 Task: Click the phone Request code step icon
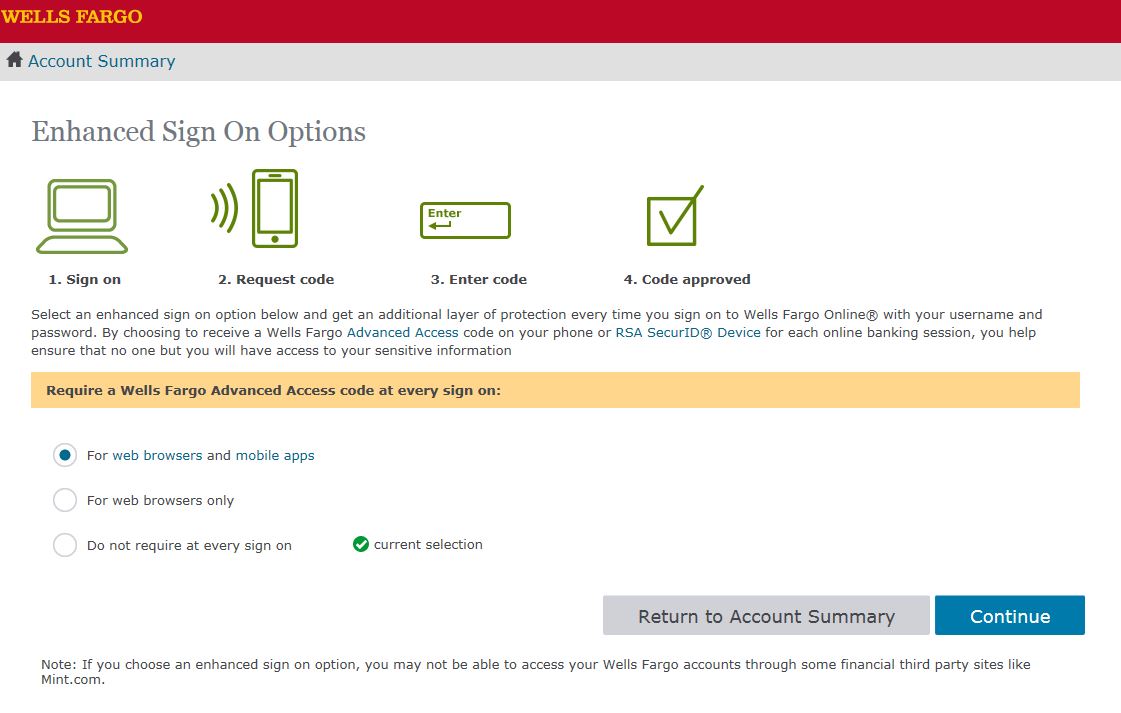pos(255,209)
